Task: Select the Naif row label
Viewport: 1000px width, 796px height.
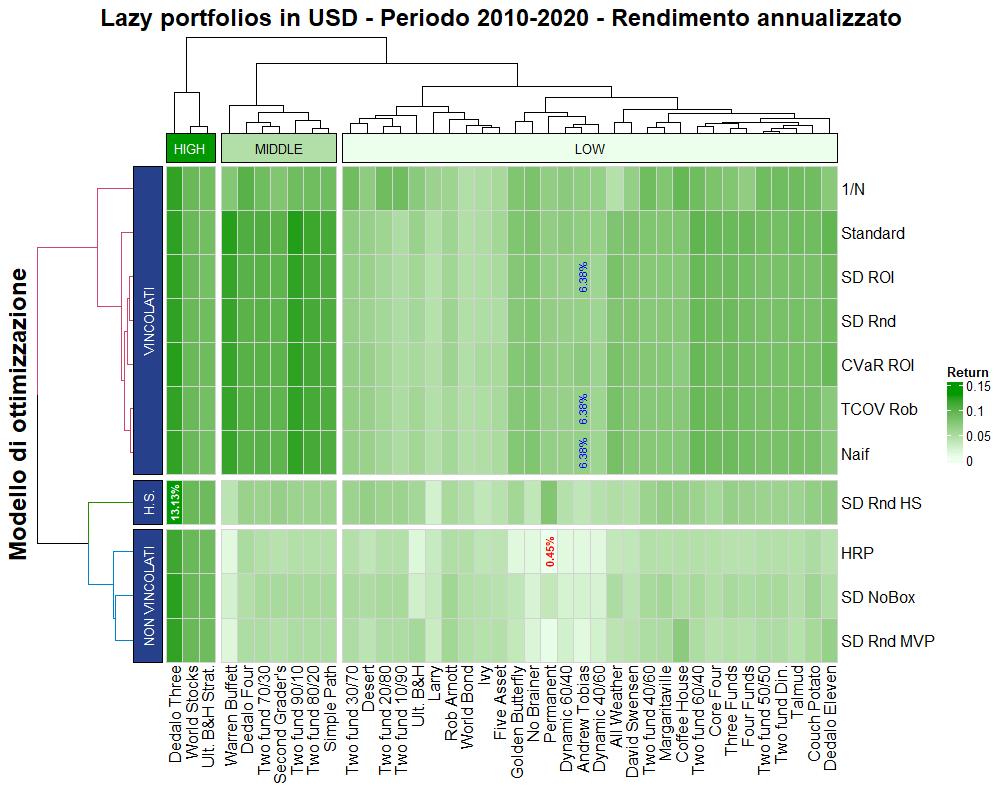Action: 855,454
